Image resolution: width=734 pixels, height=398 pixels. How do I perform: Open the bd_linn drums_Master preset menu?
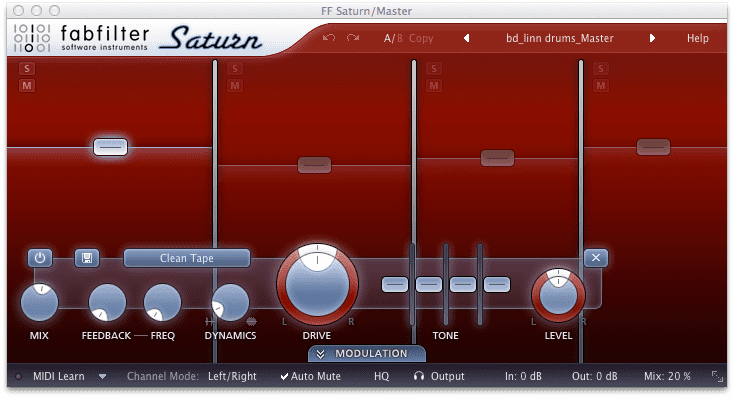pyautogui.click(x=559, y=38)
